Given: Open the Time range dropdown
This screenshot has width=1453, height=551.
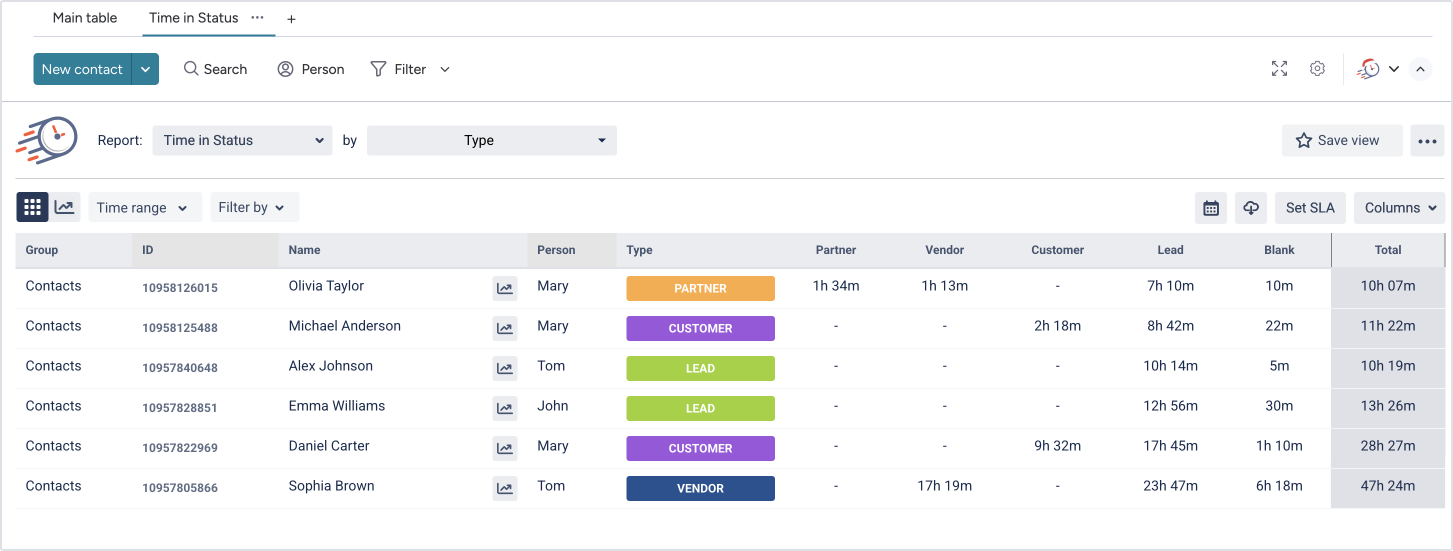Looking at the screenshot, I should point(145,208).
